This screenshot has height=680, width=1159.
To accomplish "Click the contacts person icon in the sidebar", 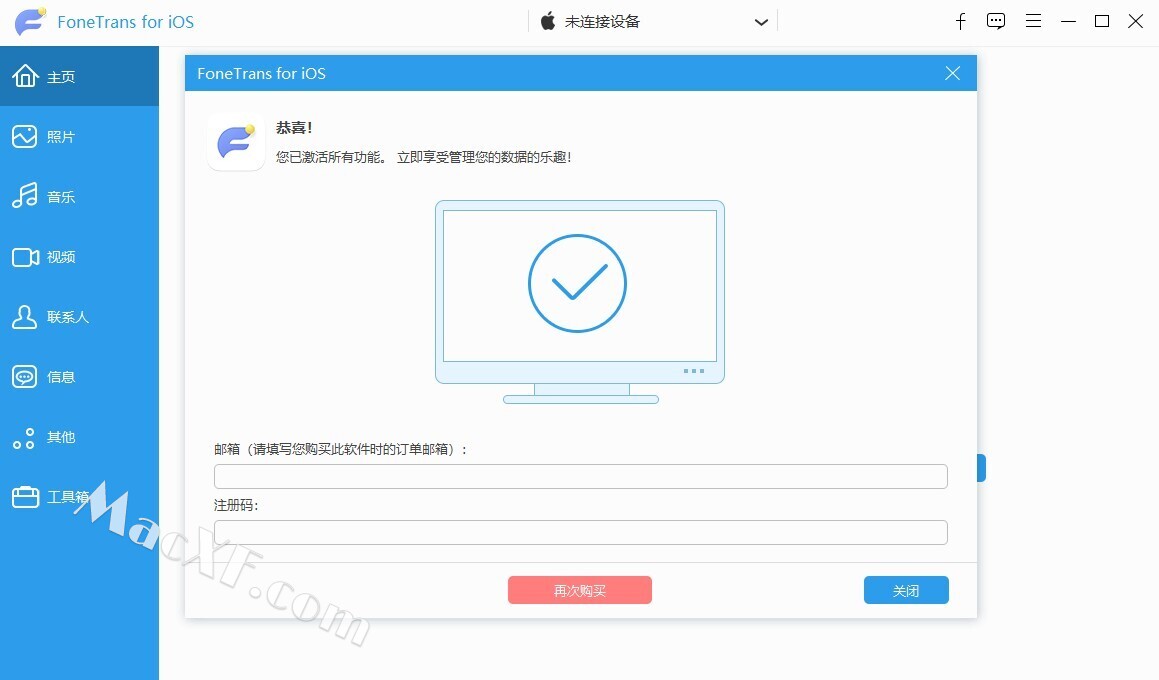I will (x=24, y=316).
